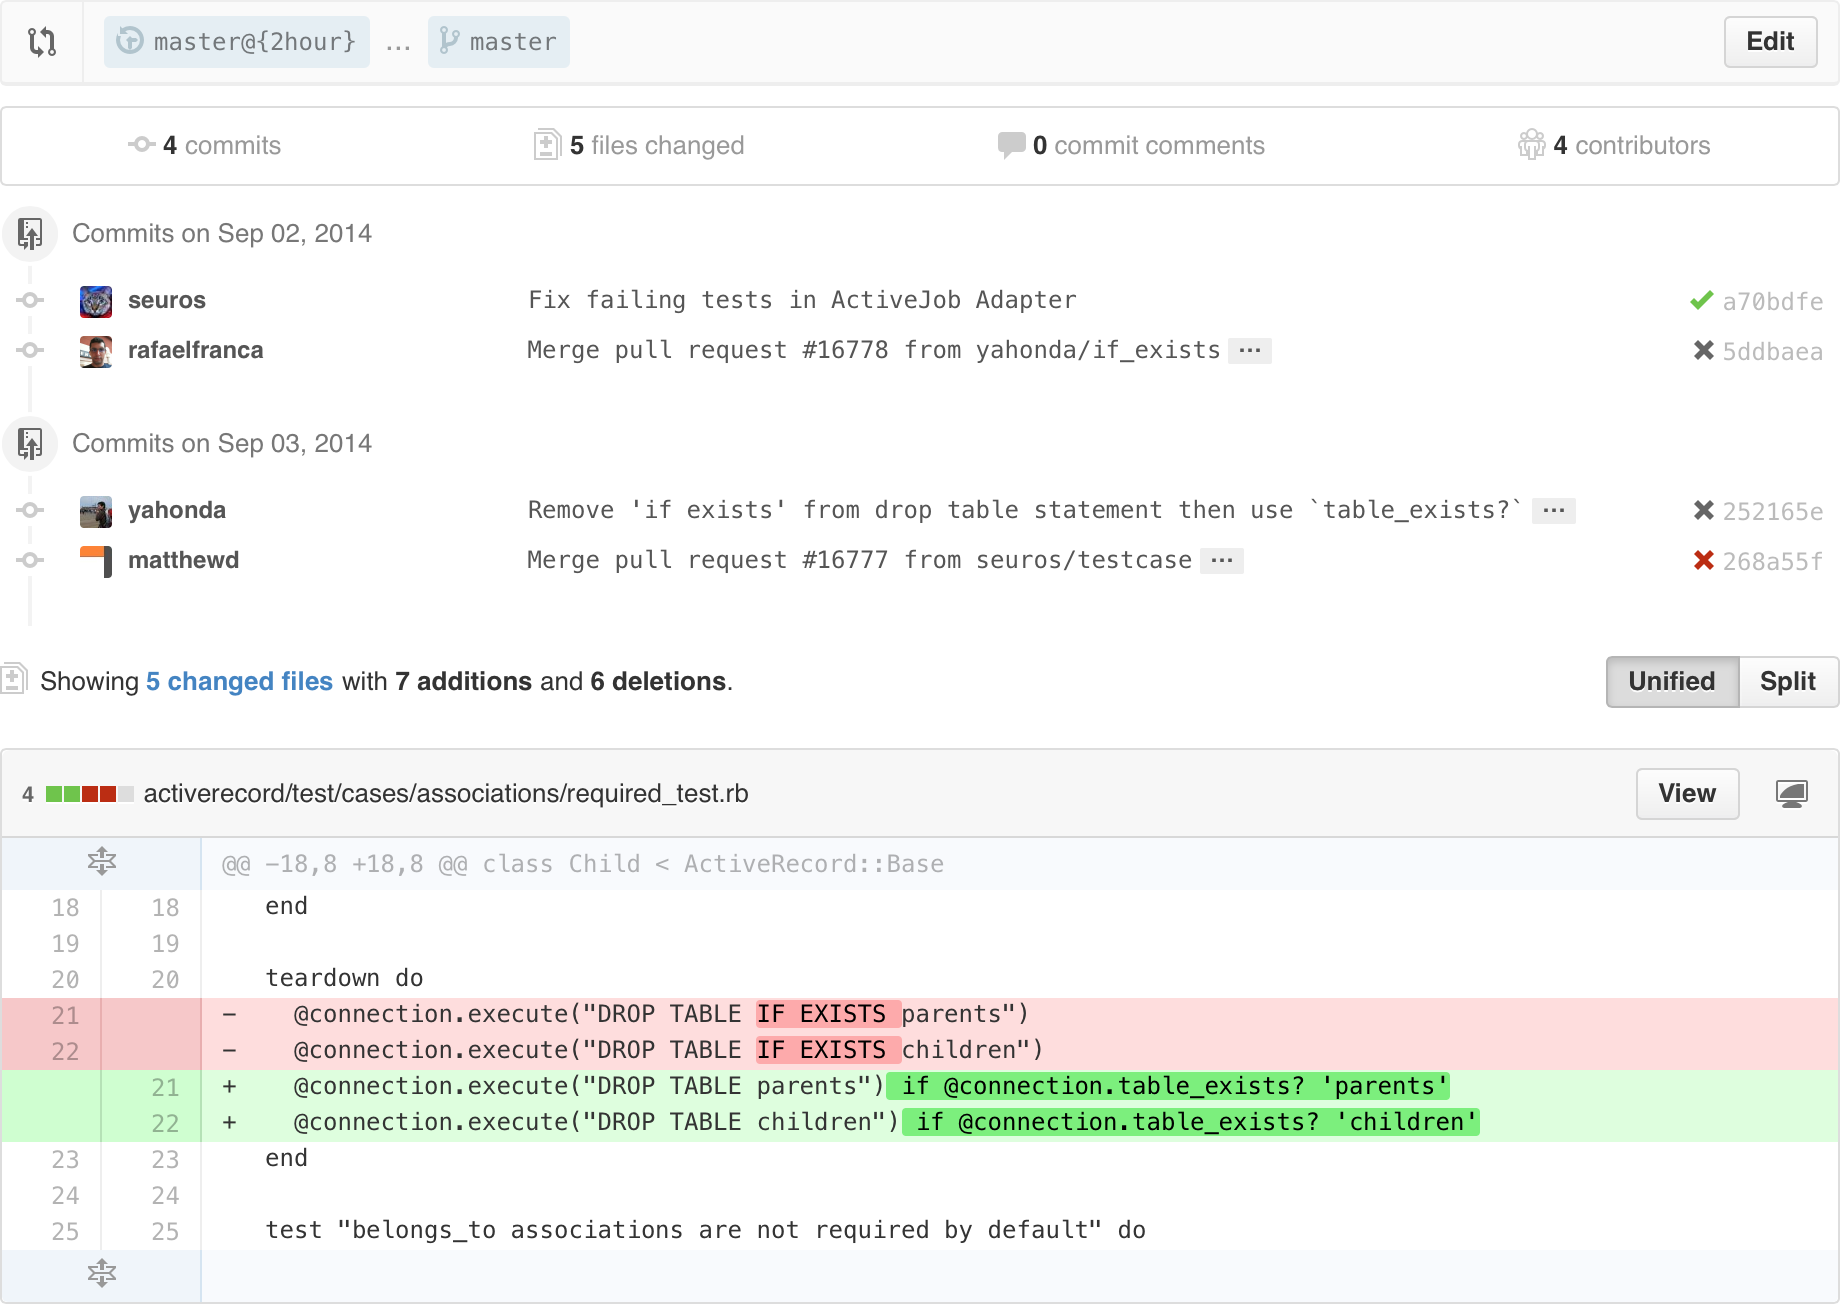This screenshot has width=1840, height=1304.
Task: Click the Sep 02, 2014 commits group icon
Action: pyautogui.click(x=30, y=234)
